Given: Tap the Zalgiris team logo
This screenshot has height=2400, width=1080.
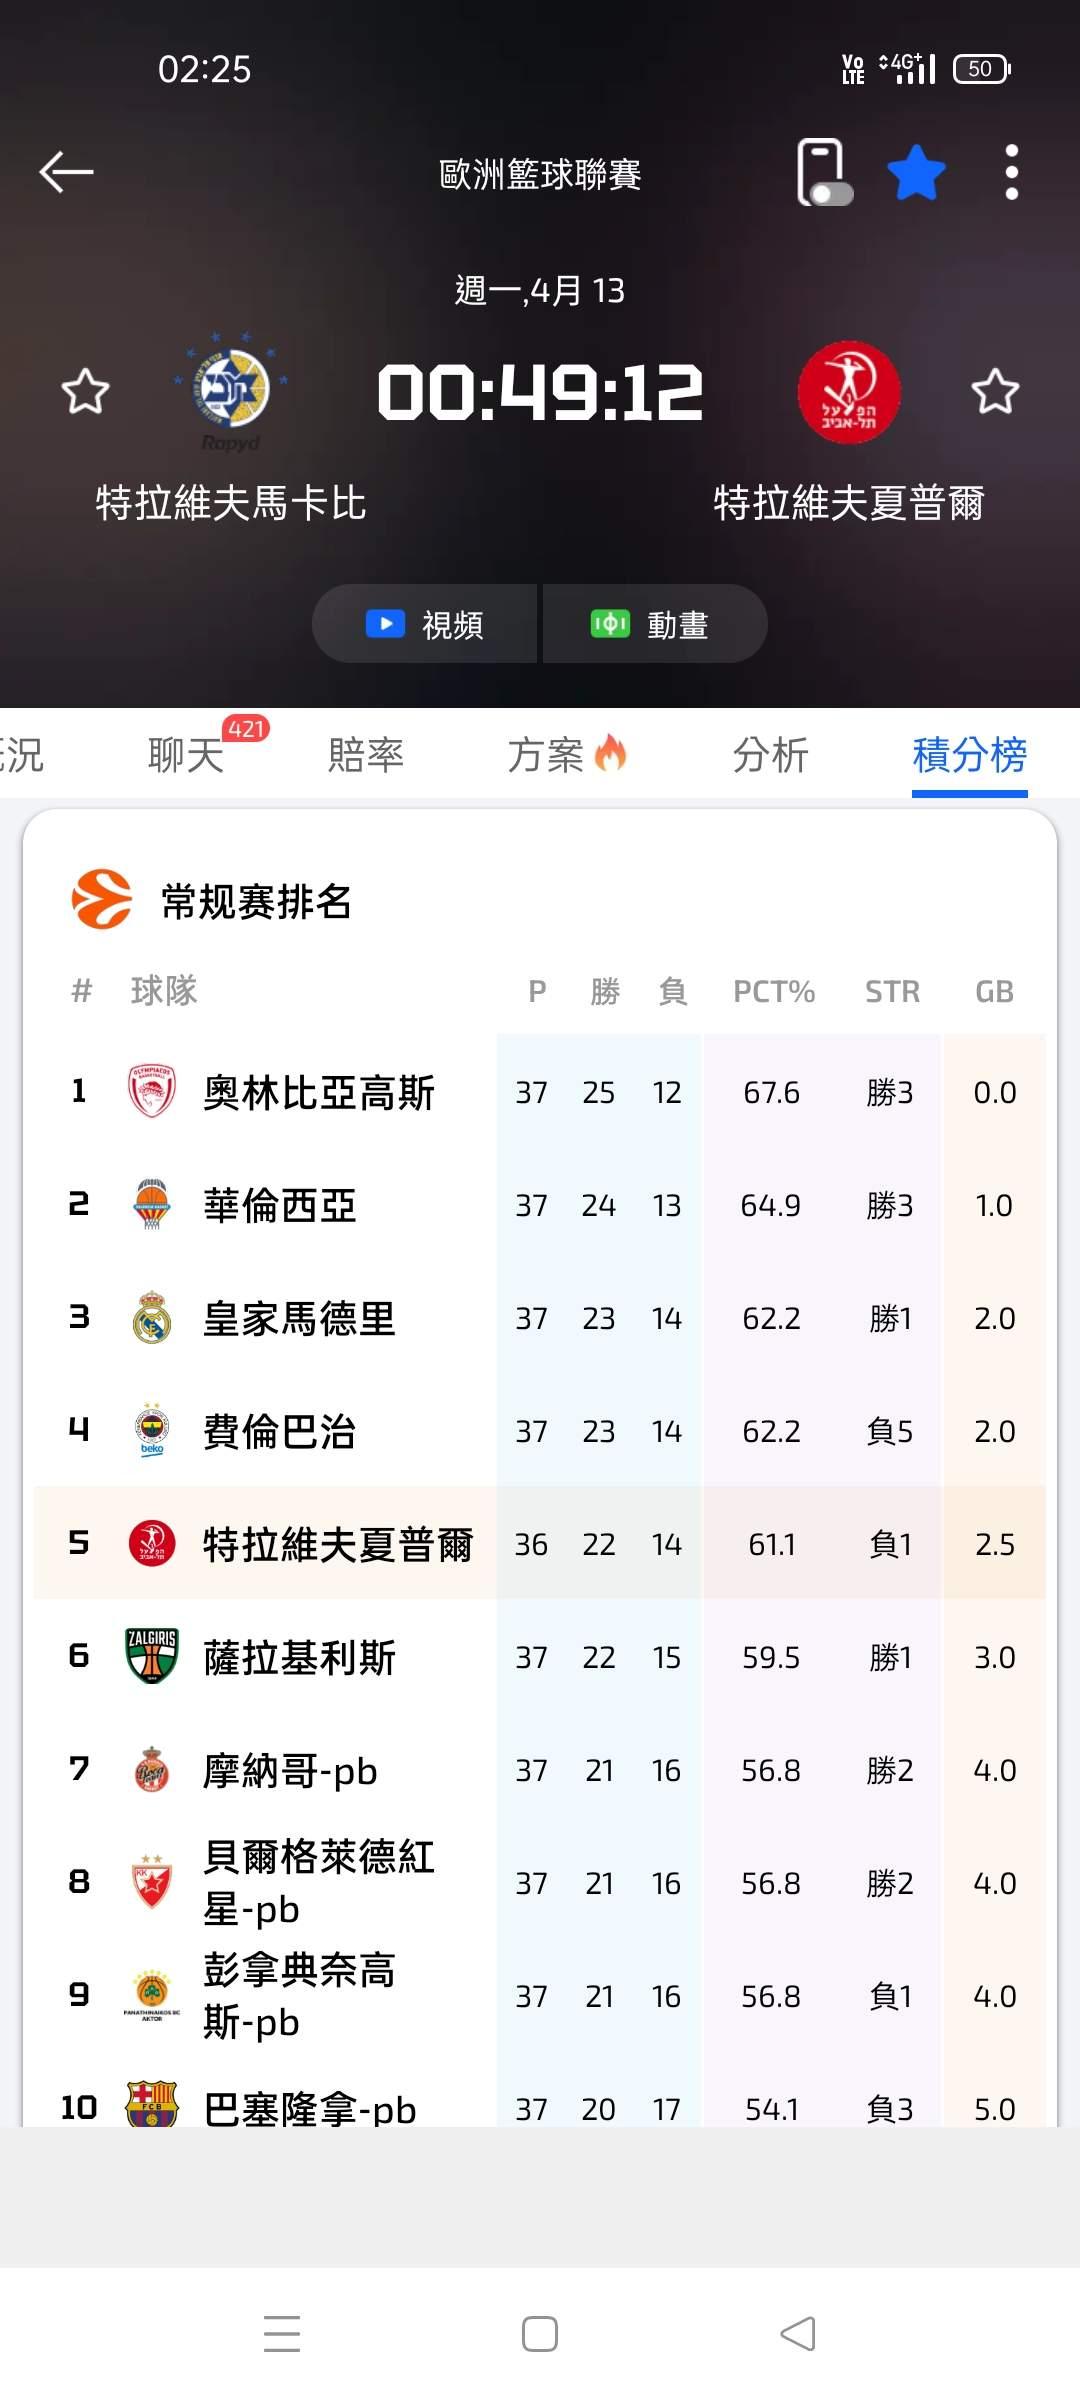Looking at the screenshot, I should (152, 1657).
